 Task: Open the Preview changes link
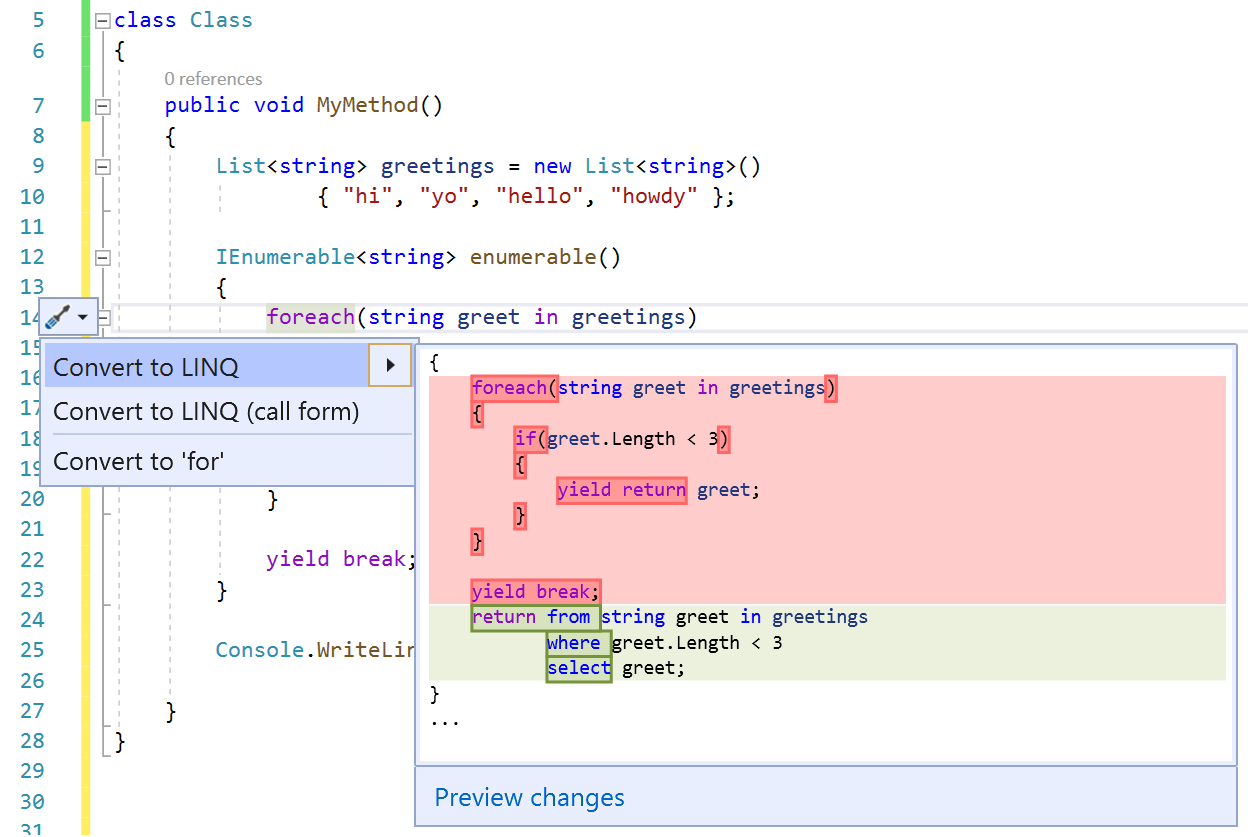529,797
